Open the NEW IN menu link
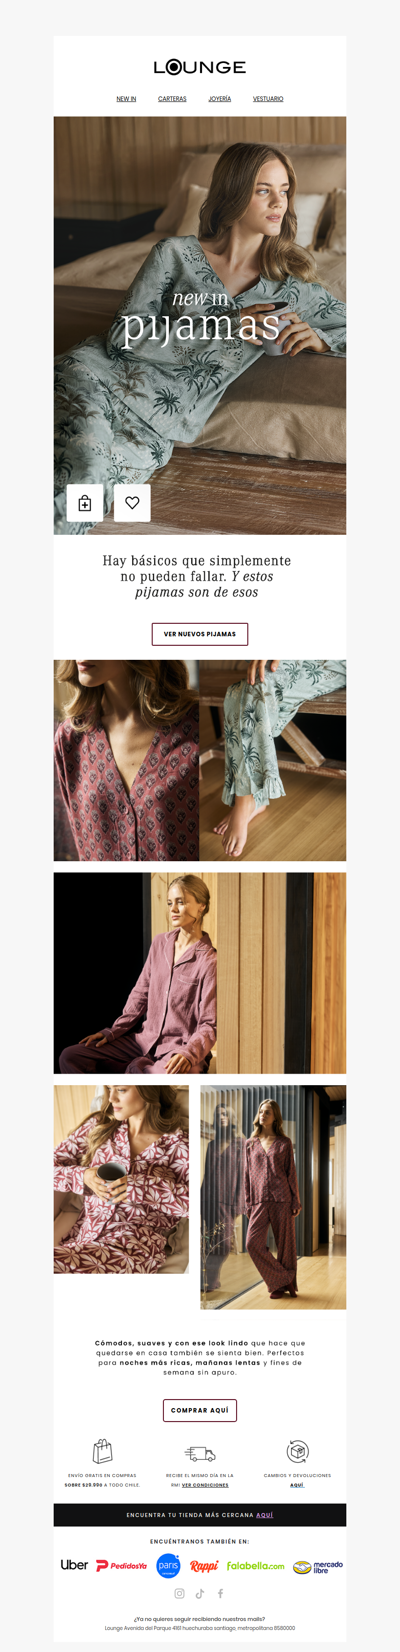Image resolution: width=400 pixels, height=1652 pixels. [126, 99]
